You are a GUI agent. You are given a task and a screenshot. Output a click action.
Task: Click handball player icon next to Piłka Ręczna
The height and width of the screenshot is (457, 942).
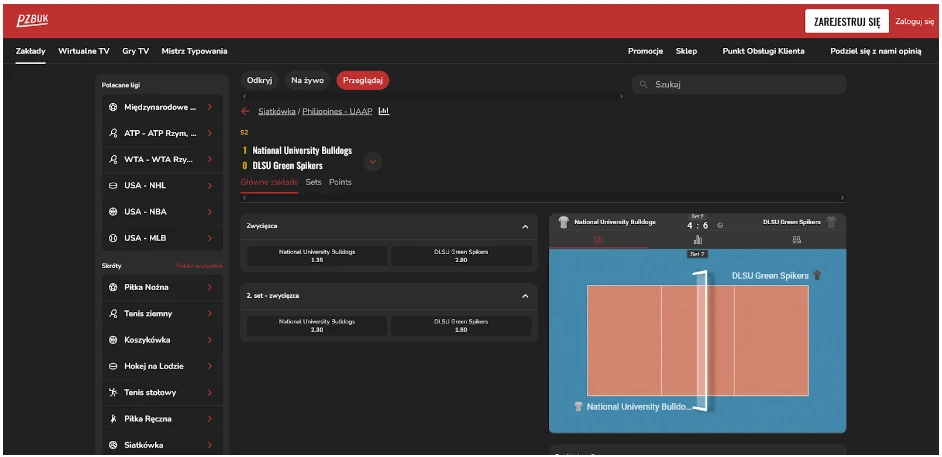pos(113,419)
